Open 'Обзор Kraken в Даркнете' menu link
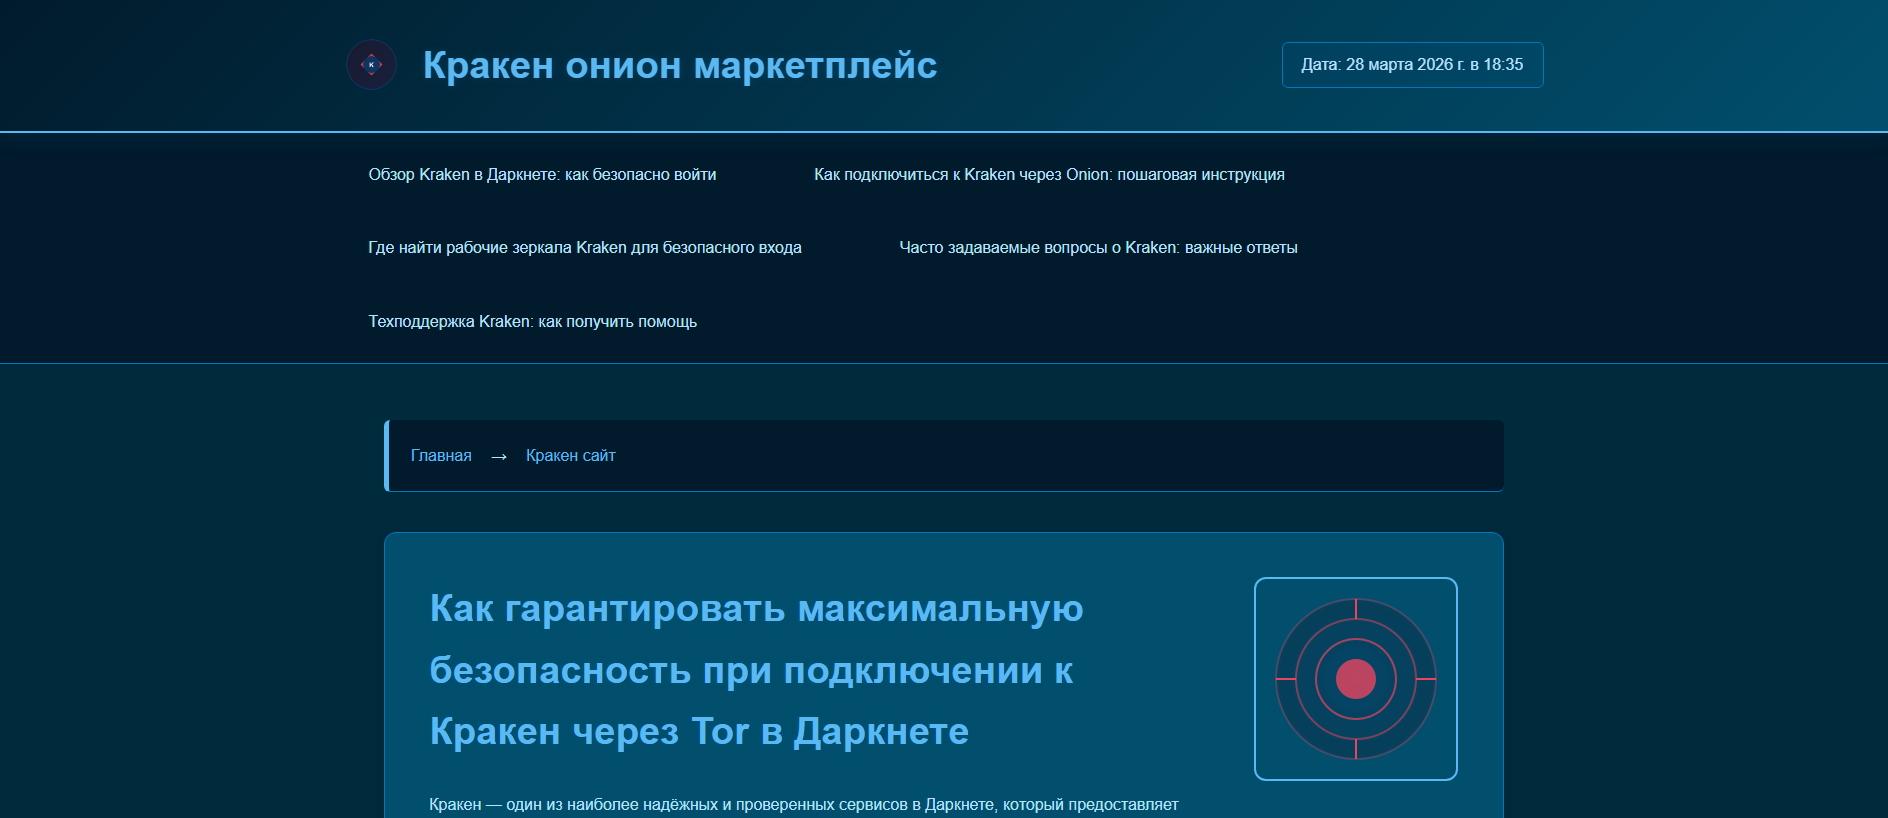The image size is (1888, 818). click(x=542, y=175)
